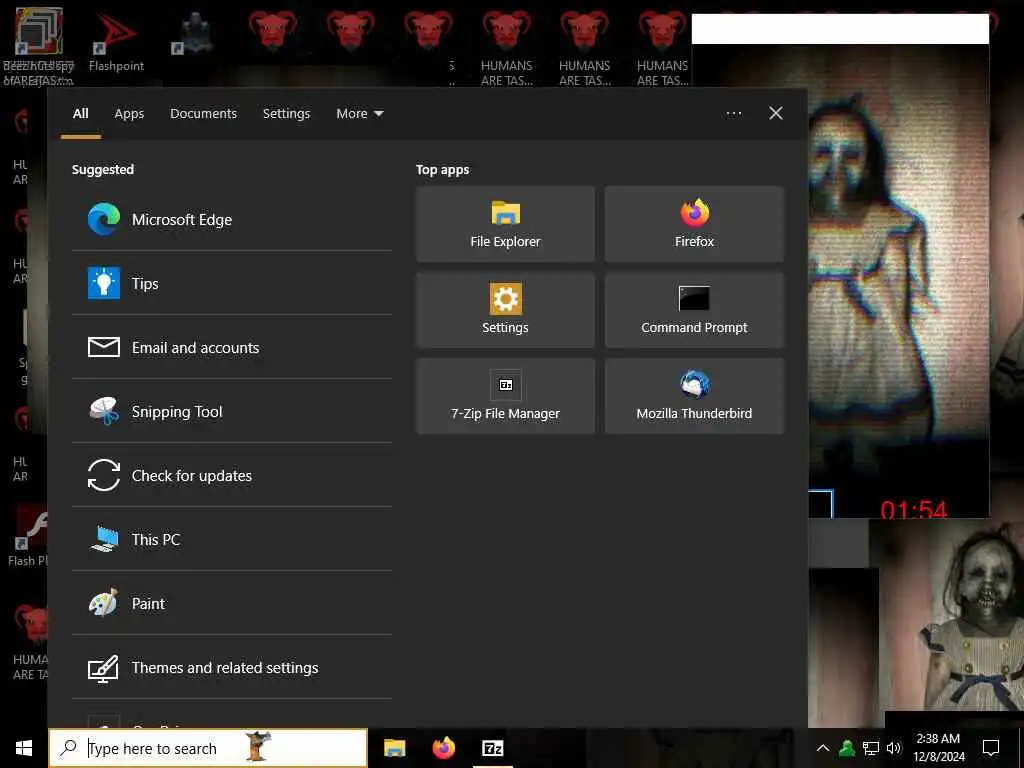Image resolution: width=1024 pixels, height=768 pixels.
Task: Switch to 7-Zip on the taskbar
Action: [x=493, y=748]
